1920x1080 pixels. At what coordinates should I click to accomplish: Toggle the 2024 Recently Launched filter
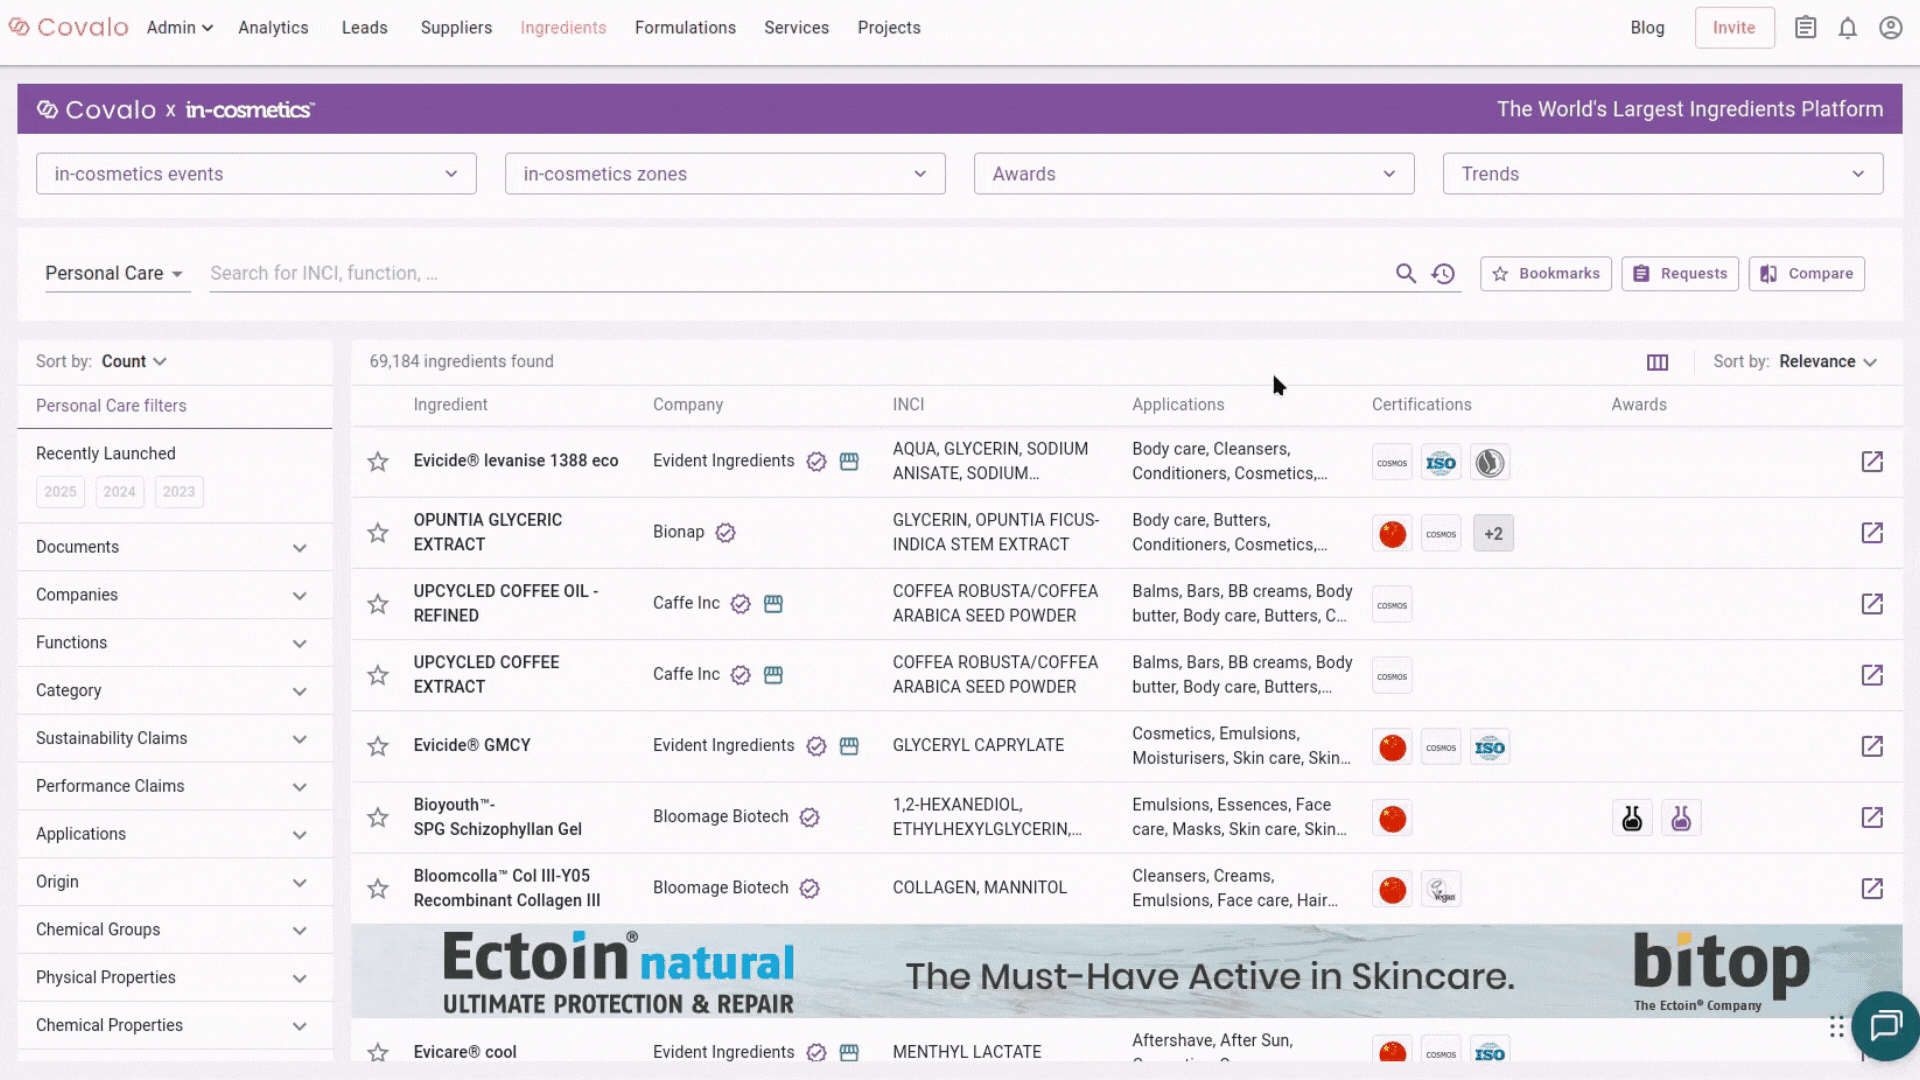119,492
